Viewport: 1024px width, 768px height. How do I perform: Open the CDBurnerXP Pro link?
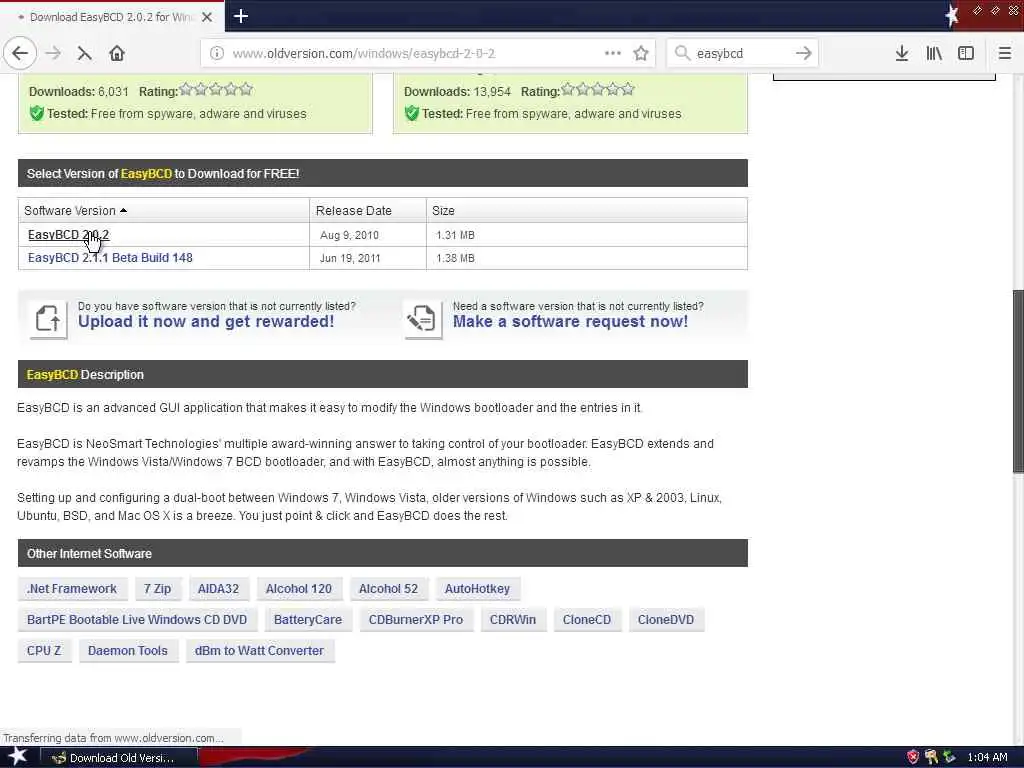pos(415,619)
